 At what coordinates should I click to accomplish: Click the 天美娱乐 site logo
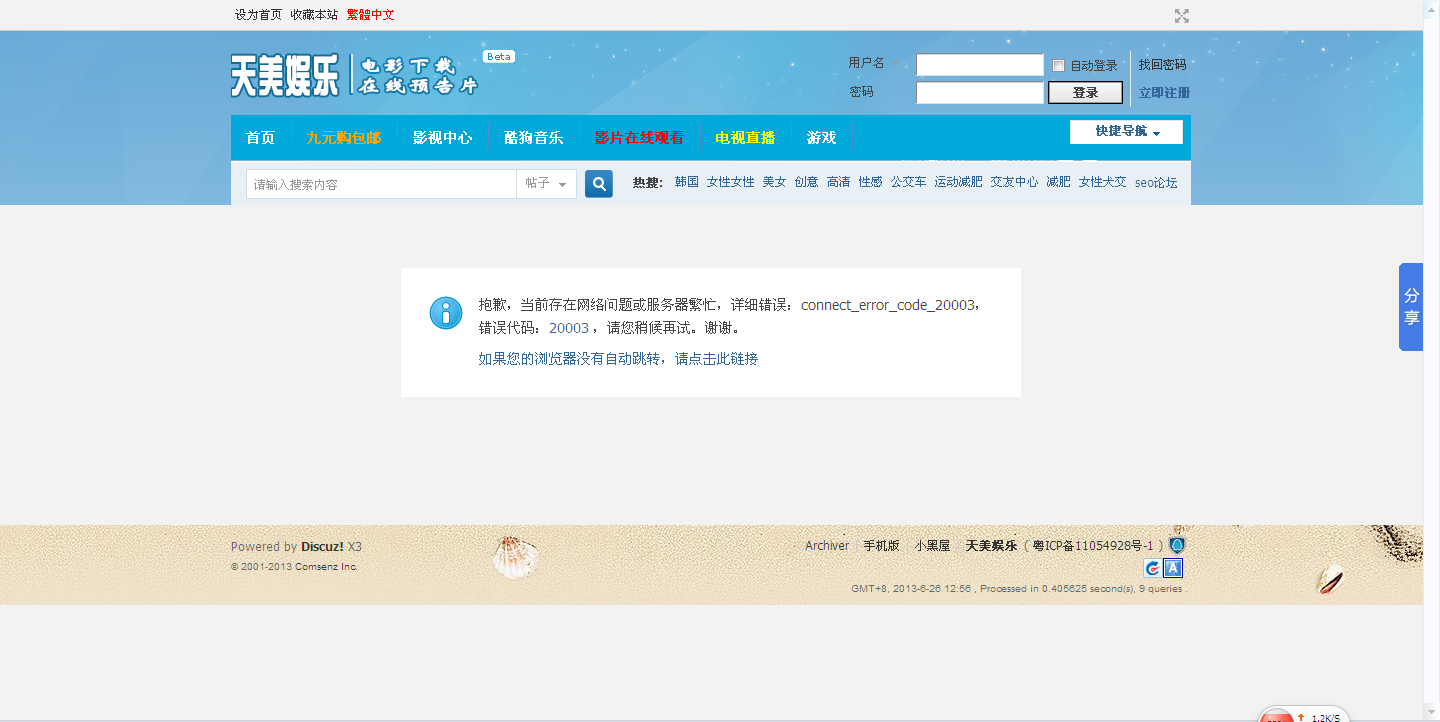point(285,76)
